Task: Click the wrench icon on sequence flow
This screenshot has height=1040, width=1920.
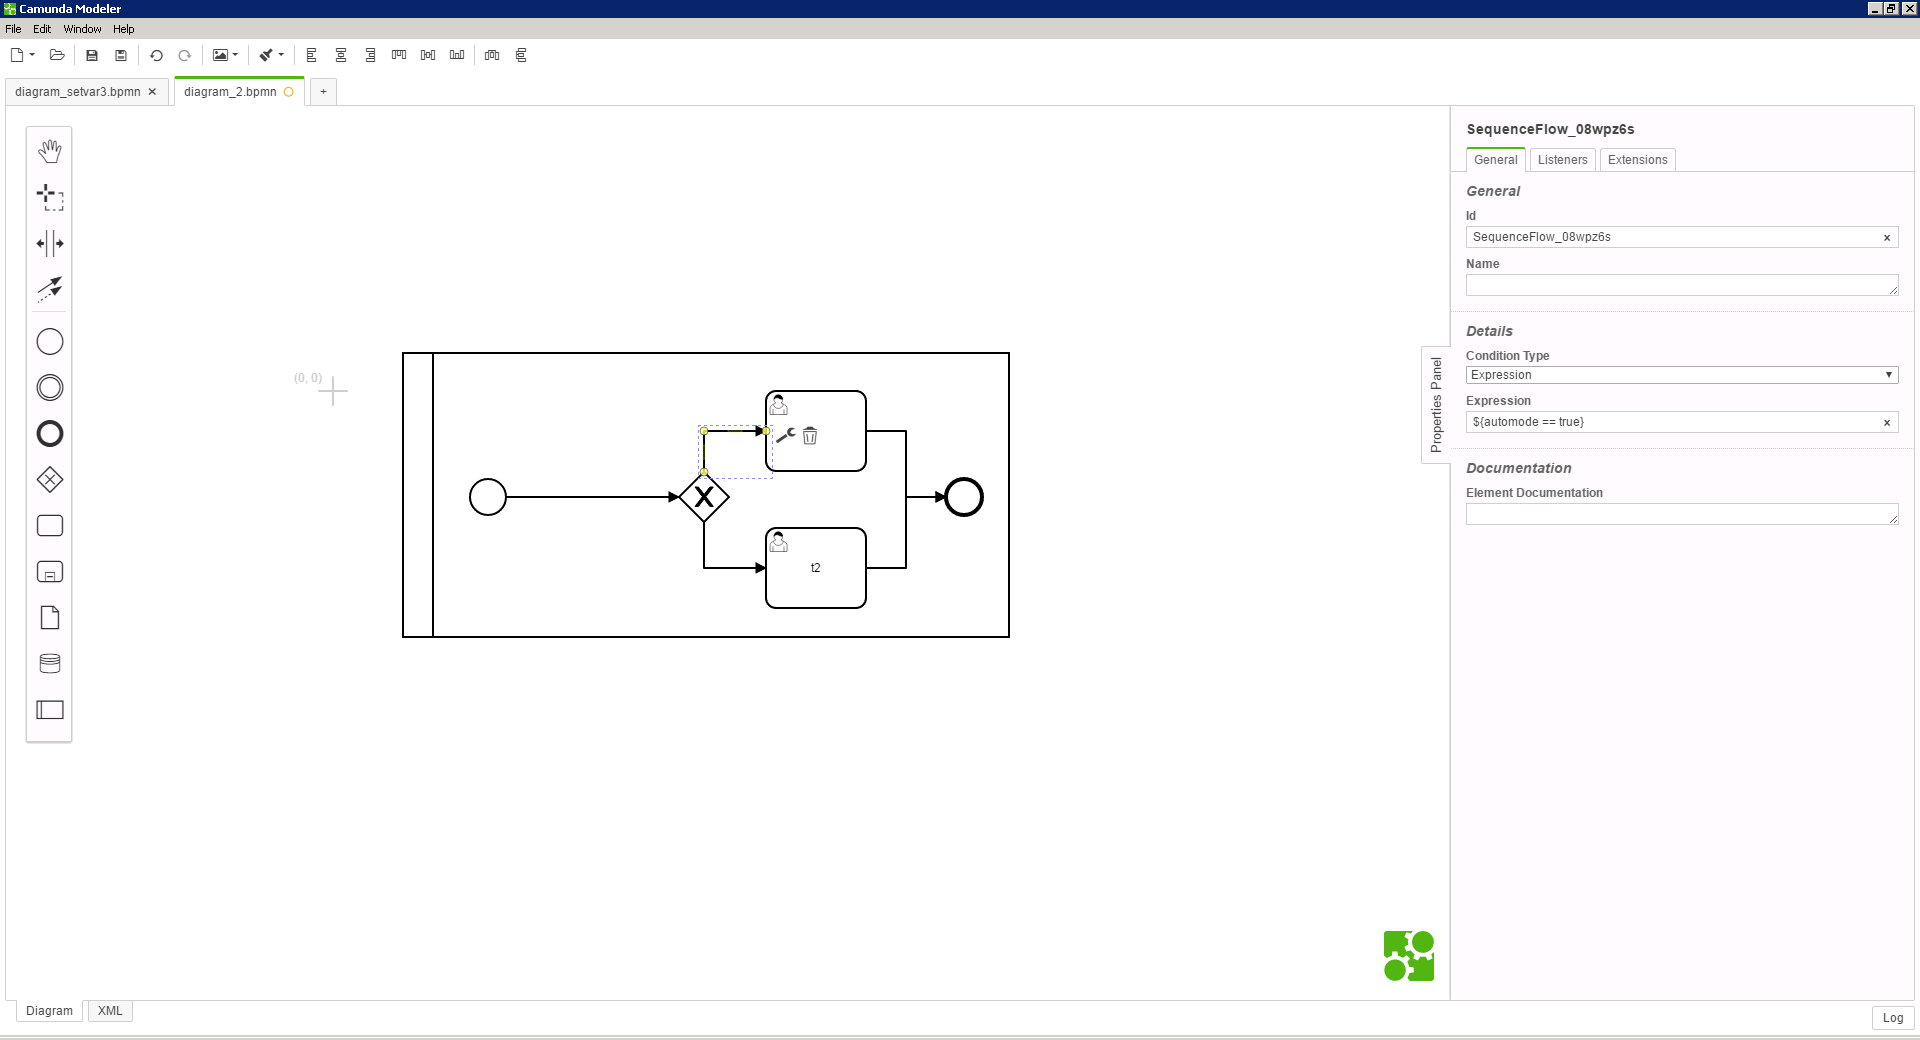Action: point(786,435)
